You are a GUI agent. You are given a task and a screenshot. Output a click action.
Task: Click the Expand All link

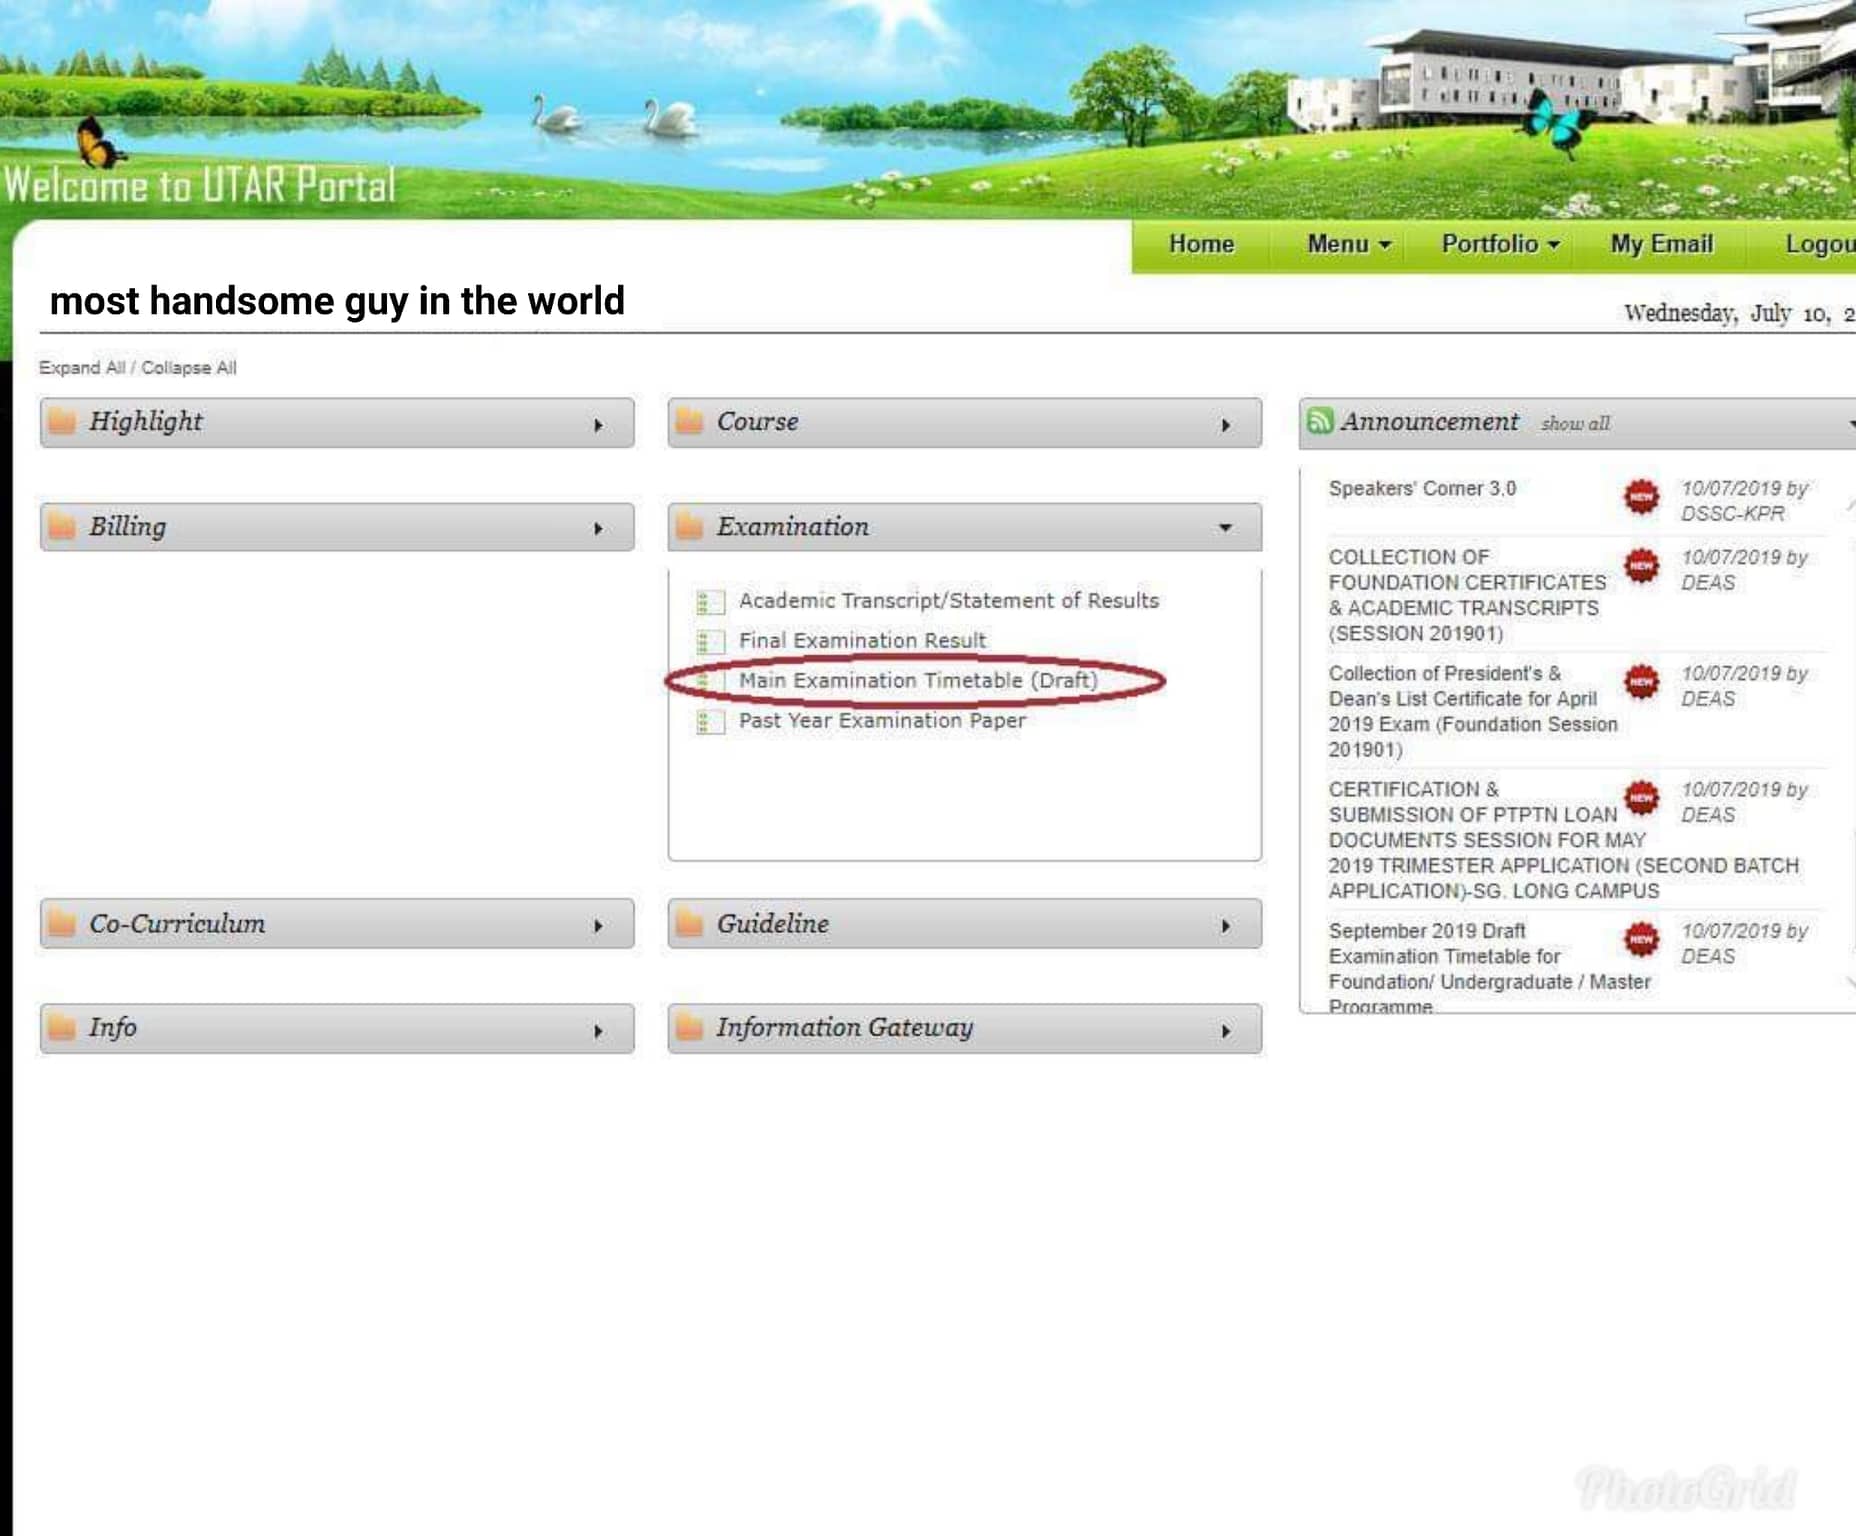(82, 367)
